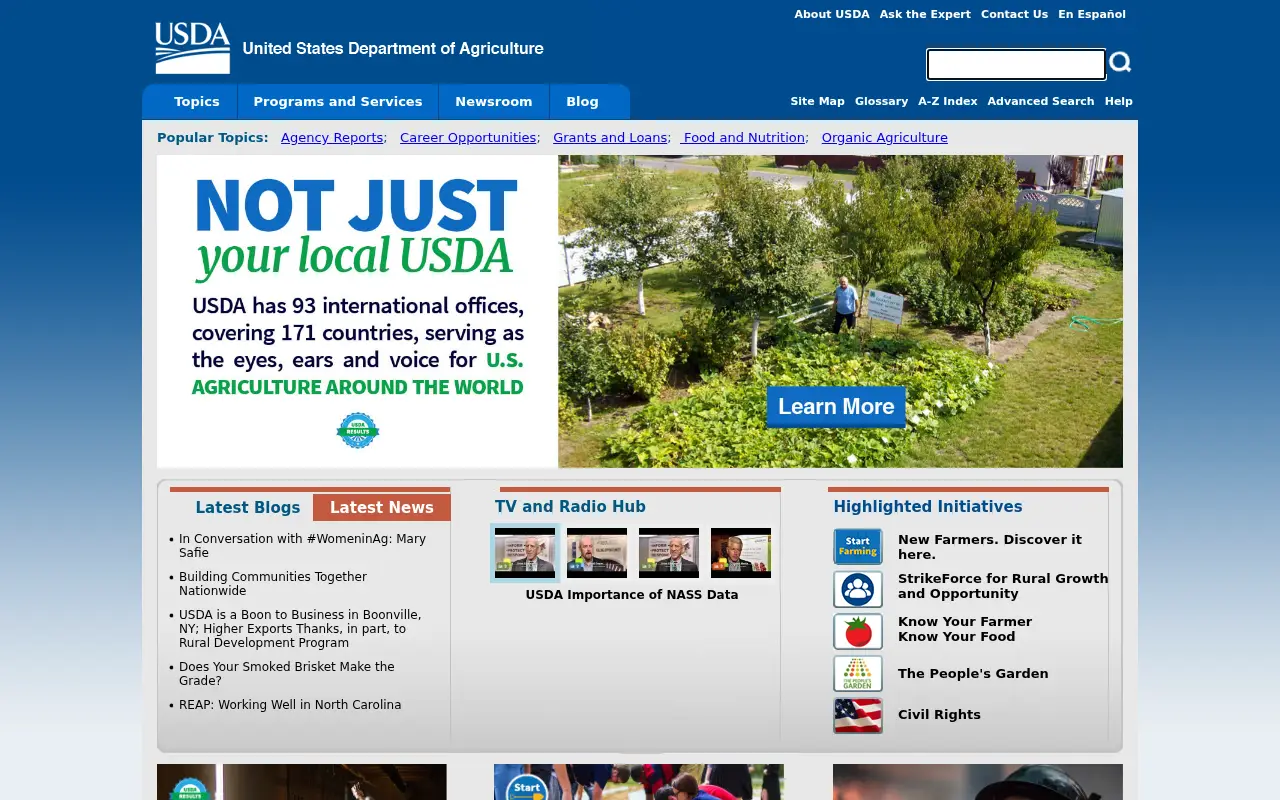1280x800 pixels.
Task: Select the fourth TV hub video thumbnail
Action: click(x=741, y=553)
